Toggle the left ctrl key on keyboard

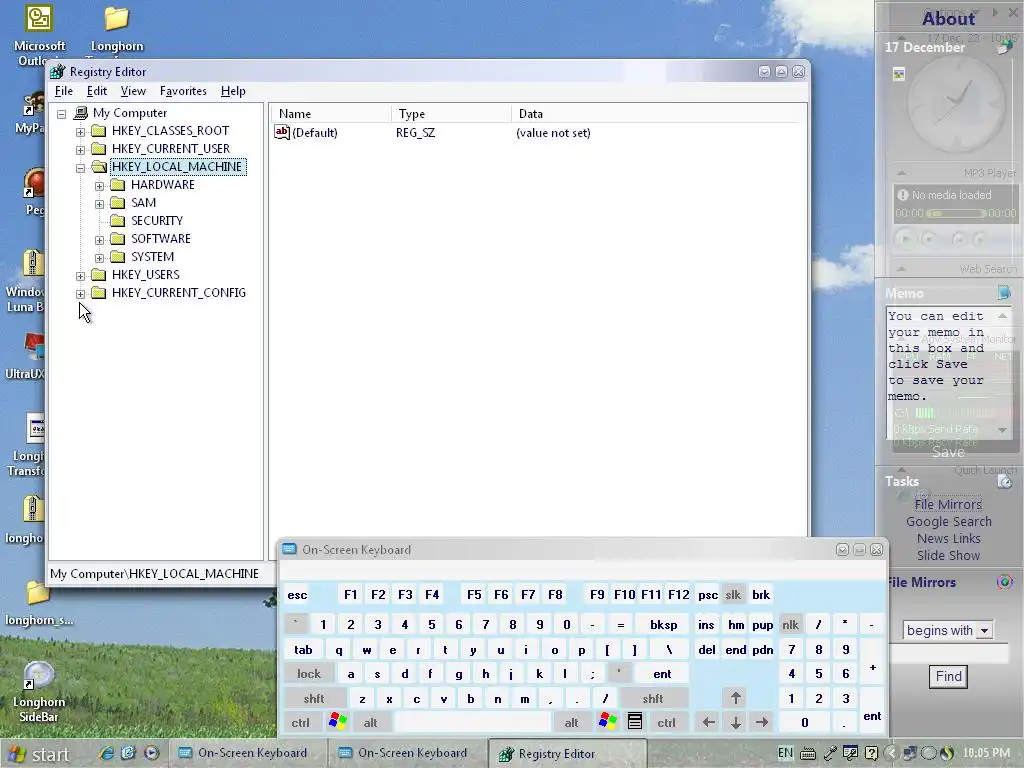[x=300, y=722]
